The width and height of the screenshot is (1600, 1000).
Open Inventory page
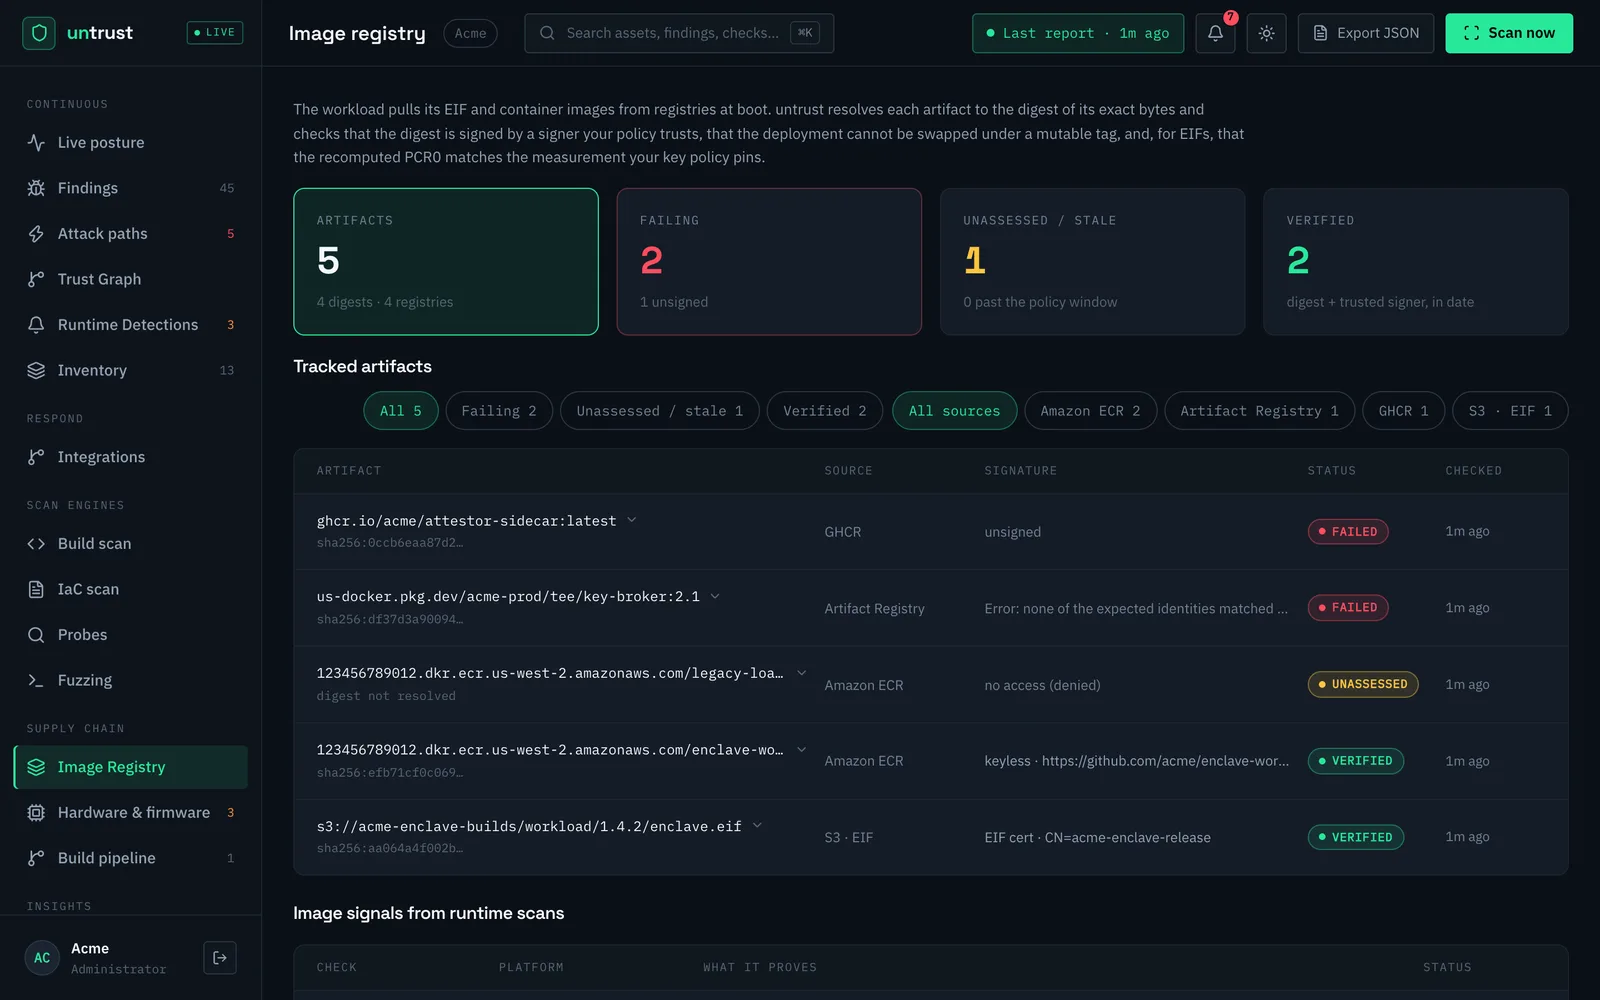pos(131,370)
